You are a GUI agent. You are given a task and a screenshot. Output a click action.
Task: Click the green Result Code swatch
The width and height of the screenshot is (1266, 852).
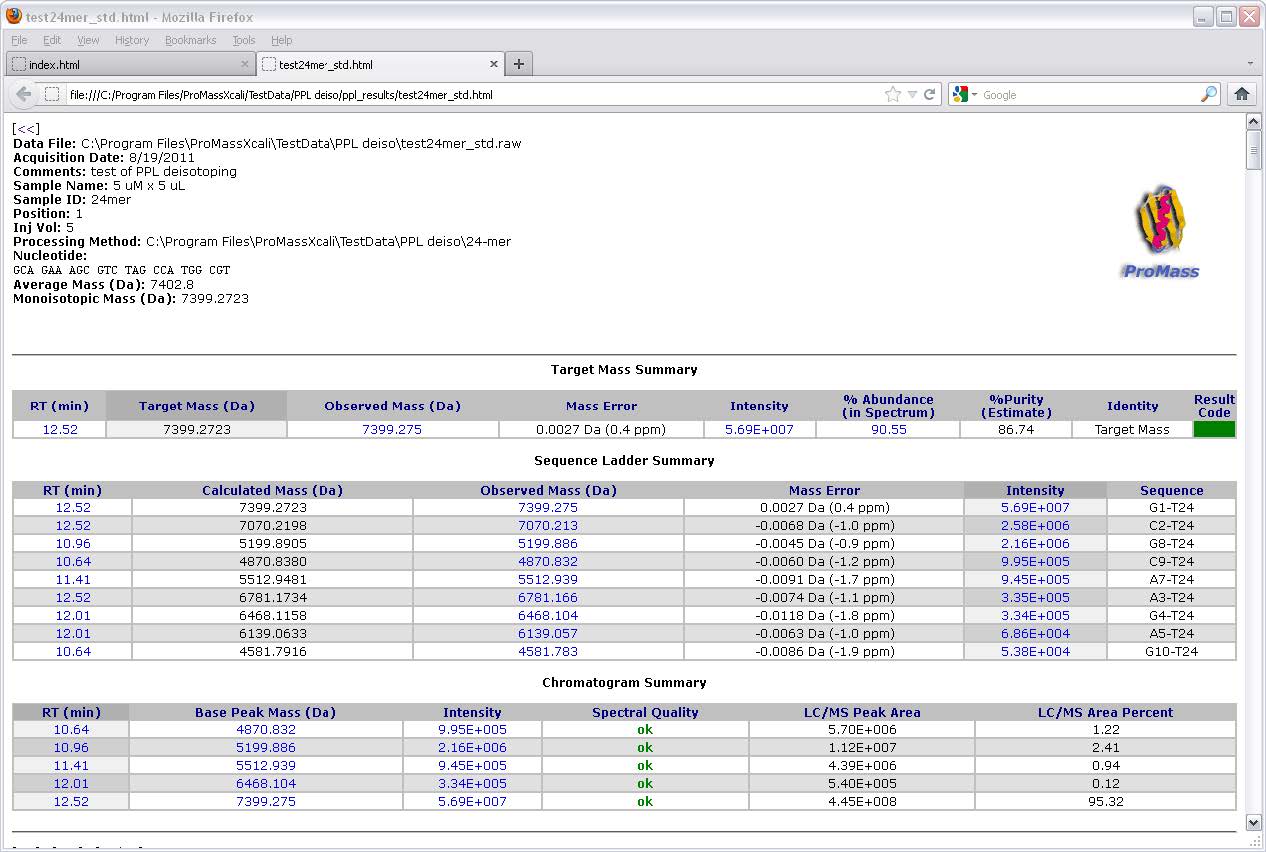[1214, 429]
